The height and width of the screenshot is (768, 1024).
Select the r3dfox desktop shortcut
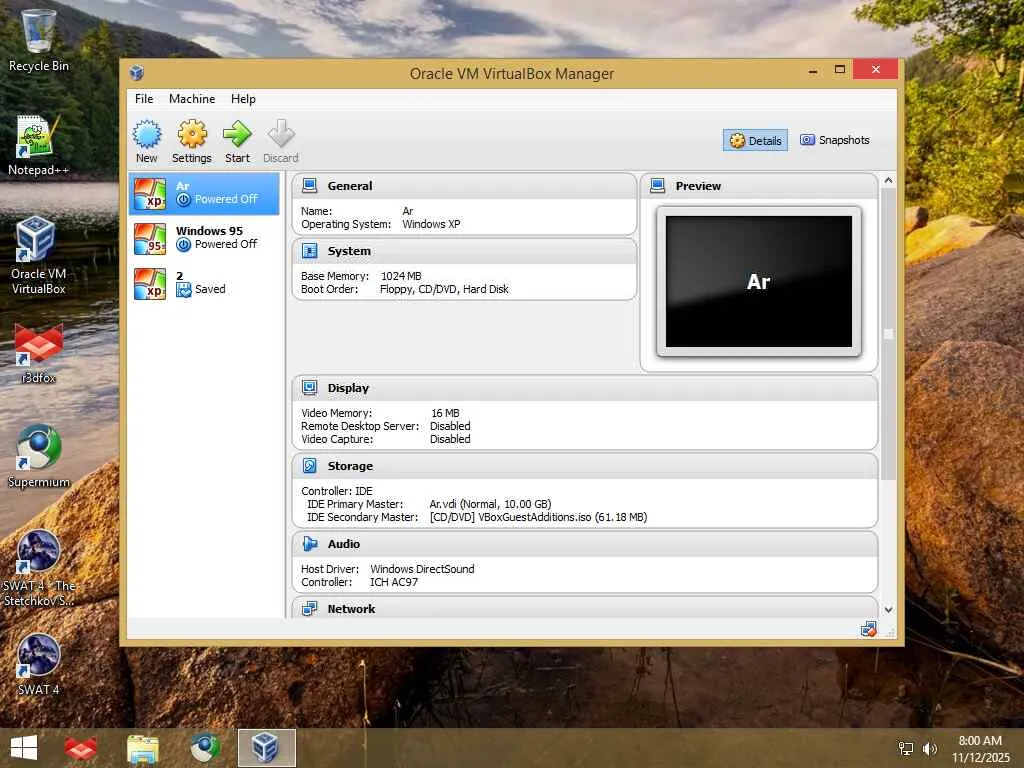[39, 353]
